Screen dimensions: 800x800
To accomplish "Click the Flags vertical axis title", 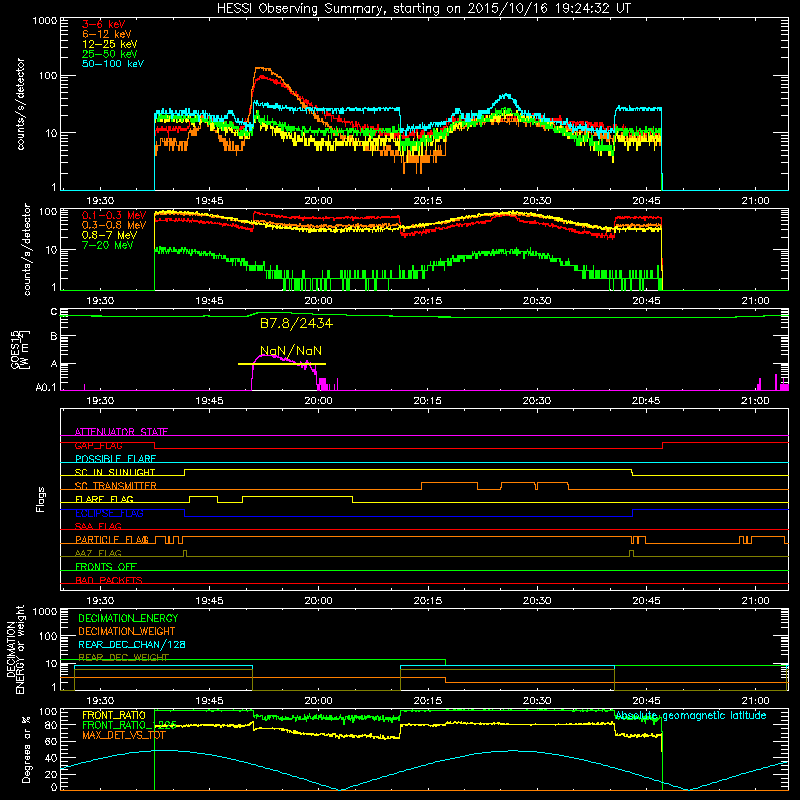I will (41, 499).
